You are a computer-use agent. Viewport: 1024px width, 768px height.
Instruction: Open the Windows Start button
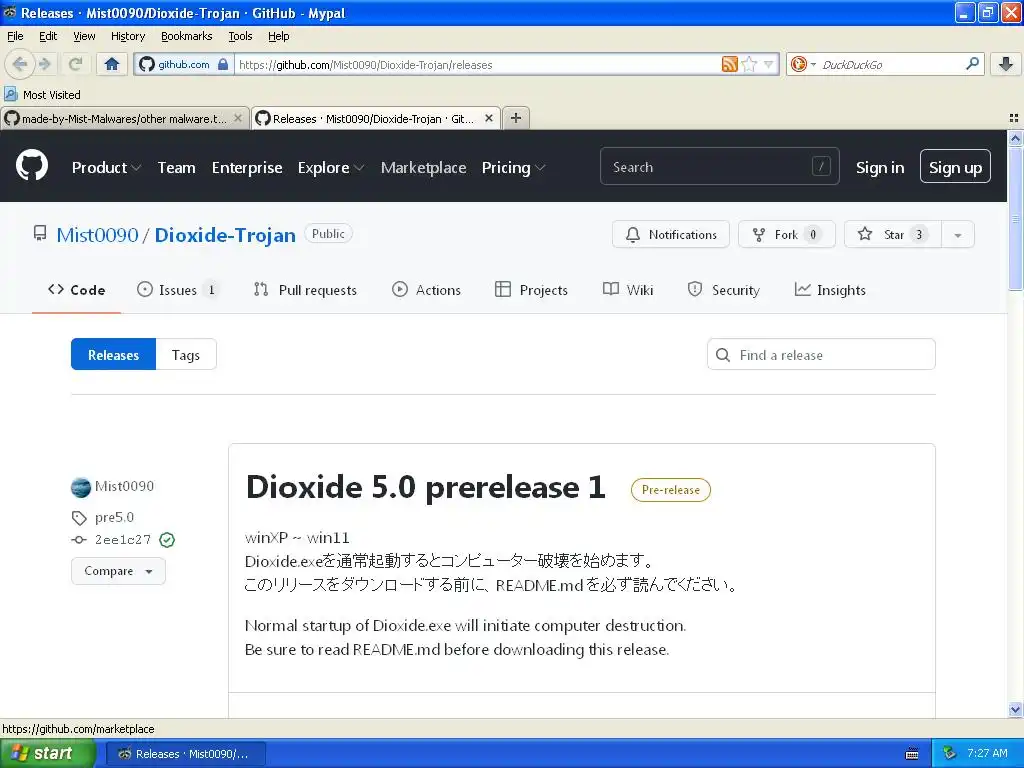click(46, 753)
